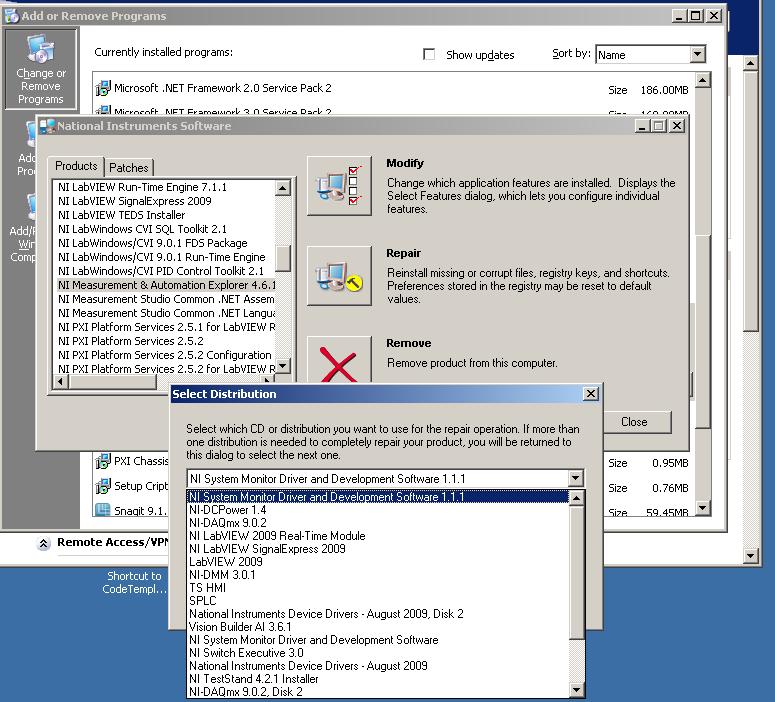Click installed programs list scroll-down arrow
The height and width of the screenshot is (702, 775).
[703, 508]
